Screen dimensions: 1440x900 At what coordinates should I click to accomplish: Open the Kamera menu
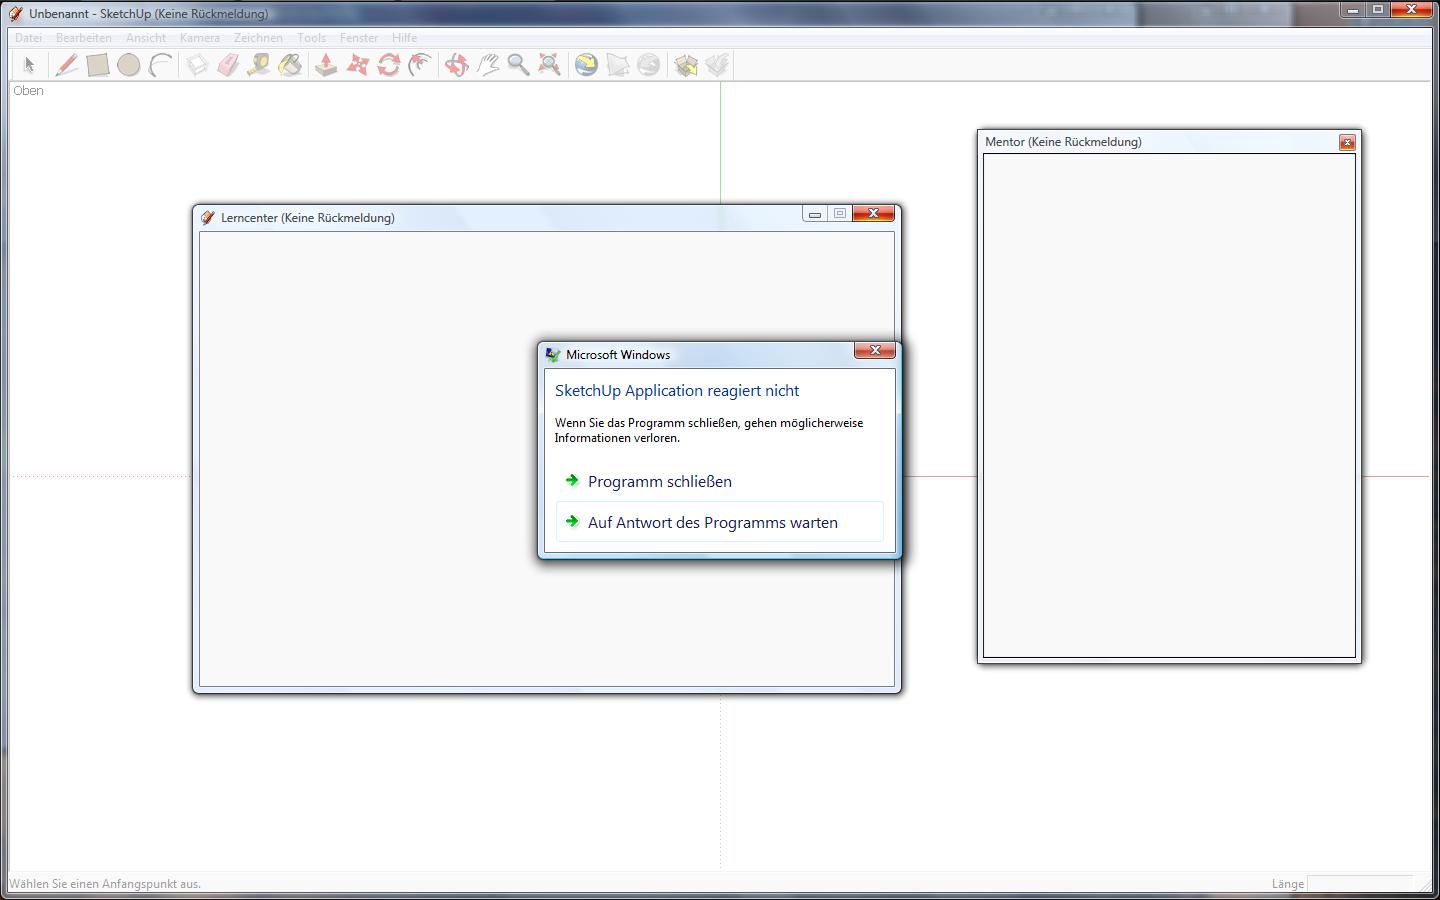pos(200,38)
